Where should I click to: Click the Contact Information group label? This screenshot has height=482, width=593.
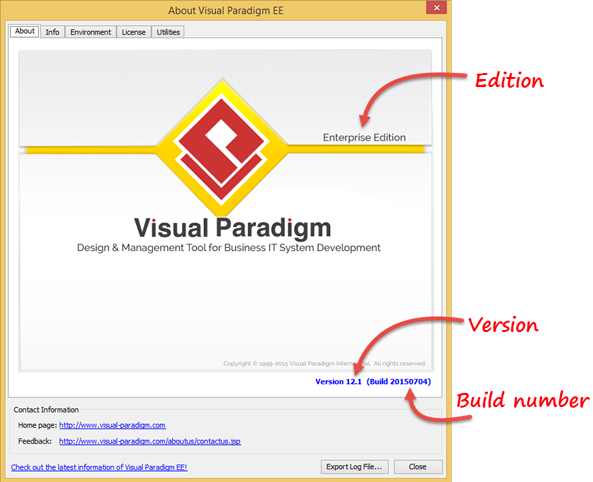[46, 410]
